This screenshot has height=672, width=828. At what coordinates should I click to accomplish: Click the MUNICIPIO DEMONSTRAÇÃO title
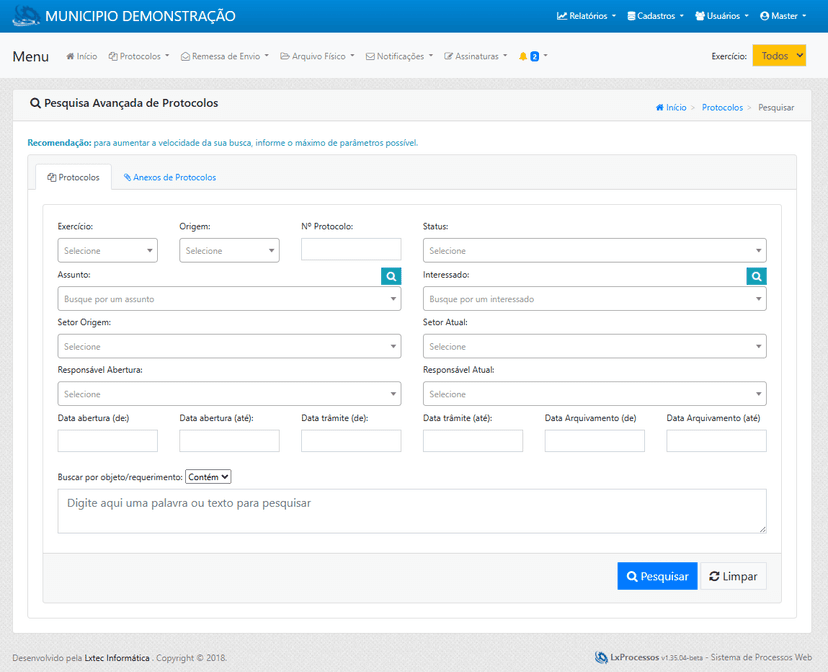tap(140, 16)
